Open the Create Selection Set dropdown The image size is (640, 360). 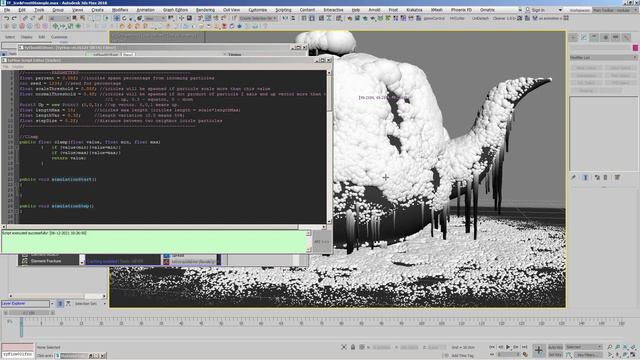(x=257, y=18)
